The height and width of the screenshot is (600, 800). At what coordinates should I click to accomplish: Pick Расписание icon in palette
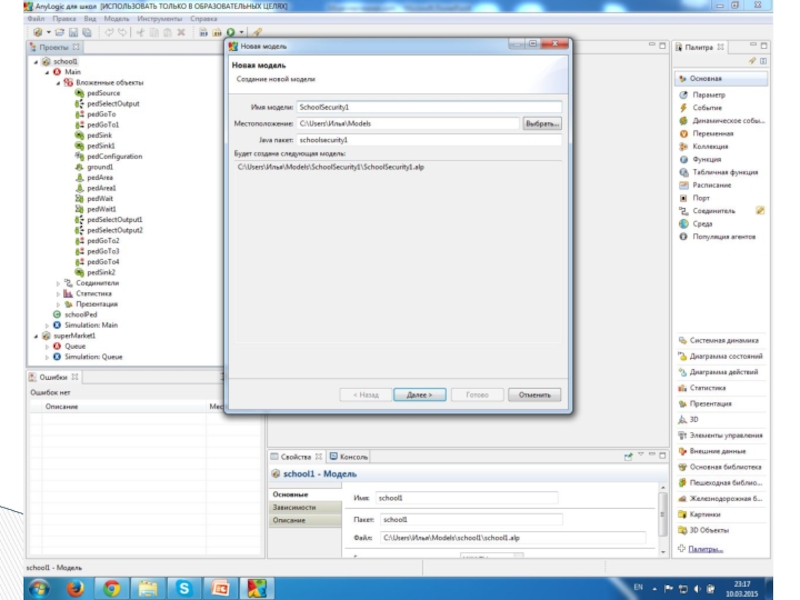point(684,185)
